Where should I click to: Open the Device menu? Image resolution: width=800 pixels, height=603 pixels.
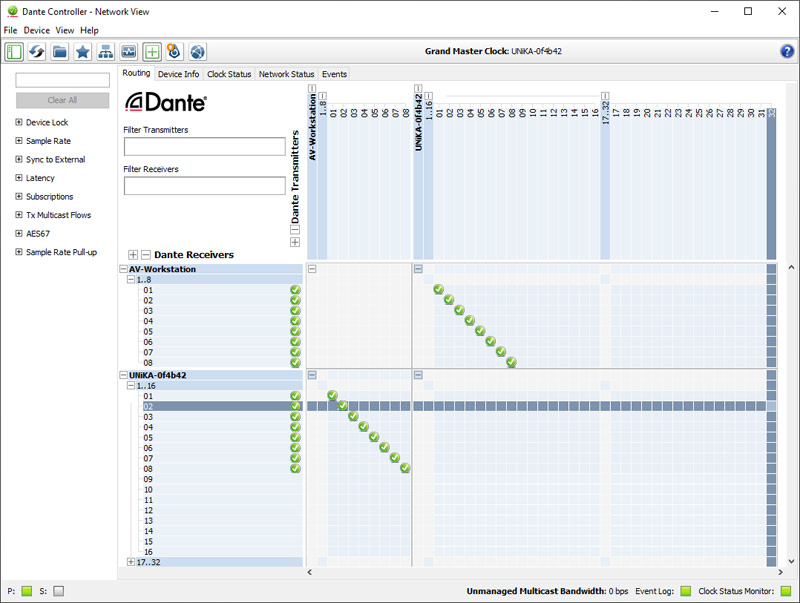click(x=36, y=31)
